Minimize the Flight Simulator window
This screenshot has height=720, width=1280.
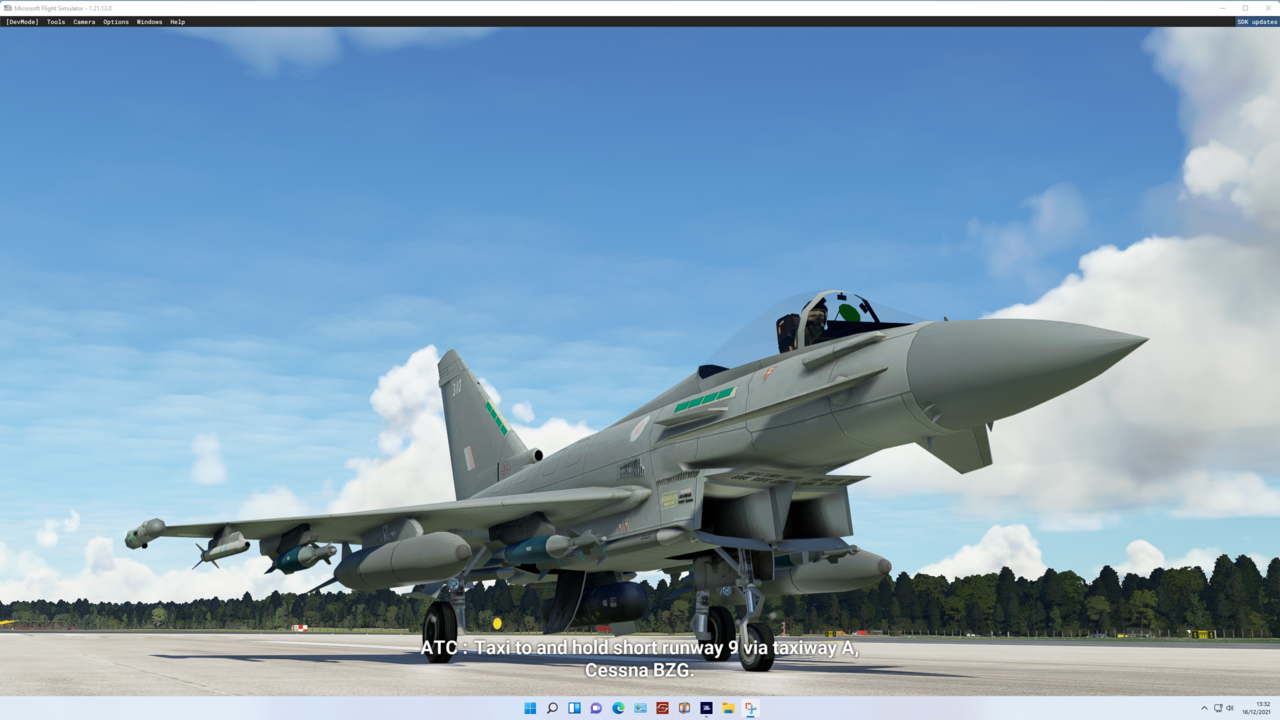[1222, 8]
